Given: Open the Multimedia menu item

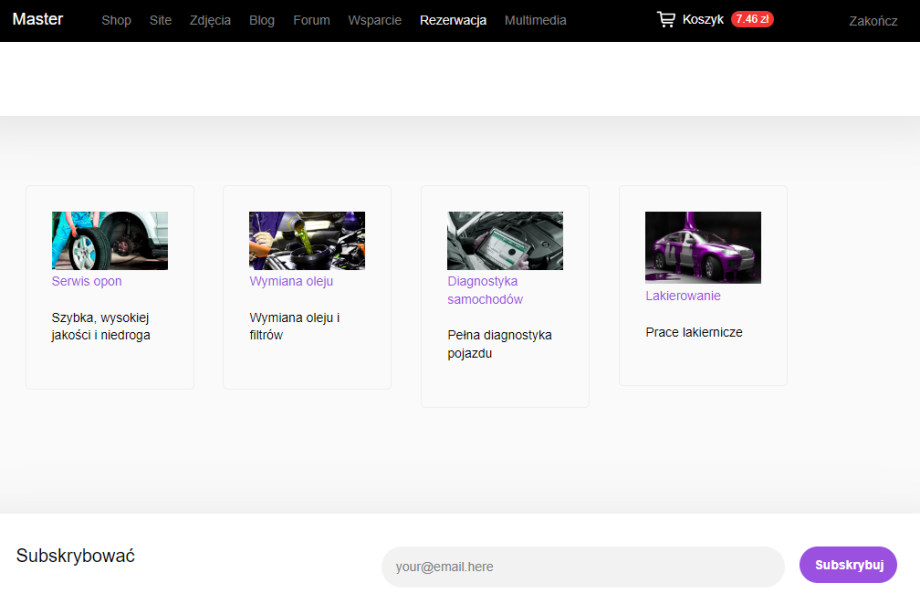Looking at the screenshot, I should tap(535, 20).
